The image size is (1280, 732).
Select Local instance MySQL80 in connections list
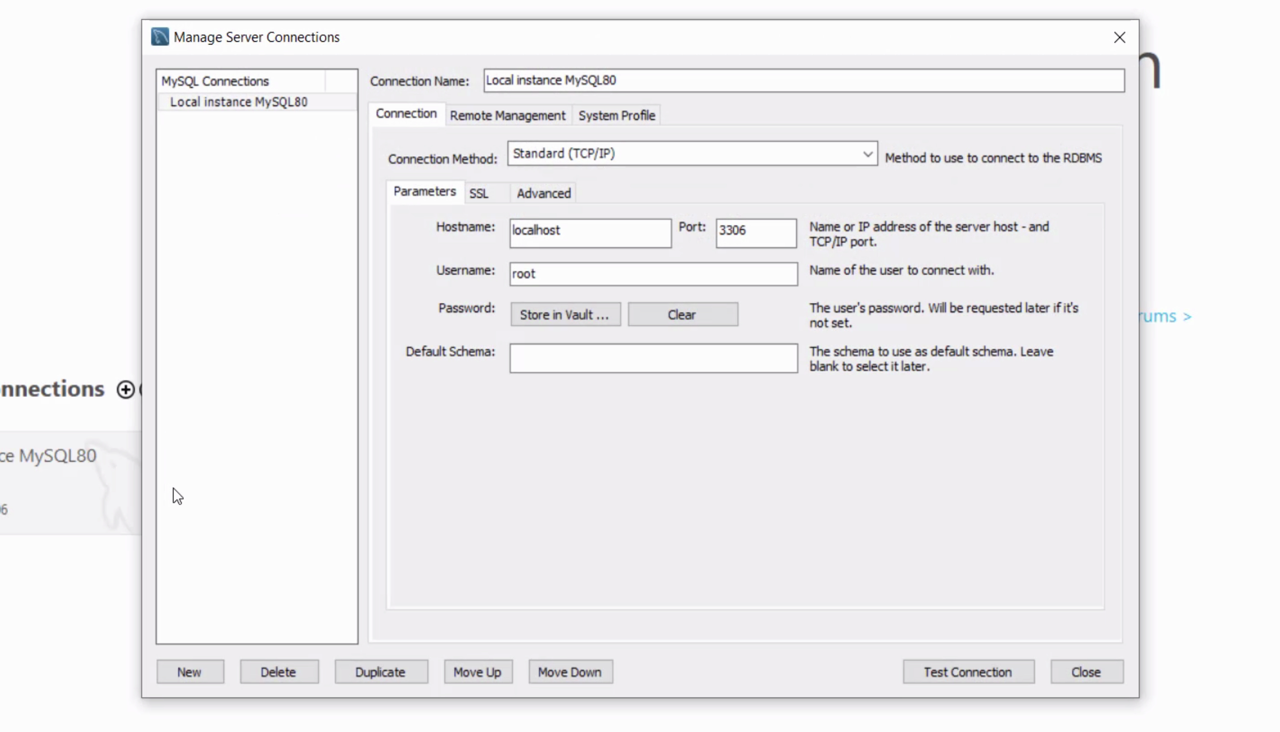pyautogui.click(x=239, y=102)
